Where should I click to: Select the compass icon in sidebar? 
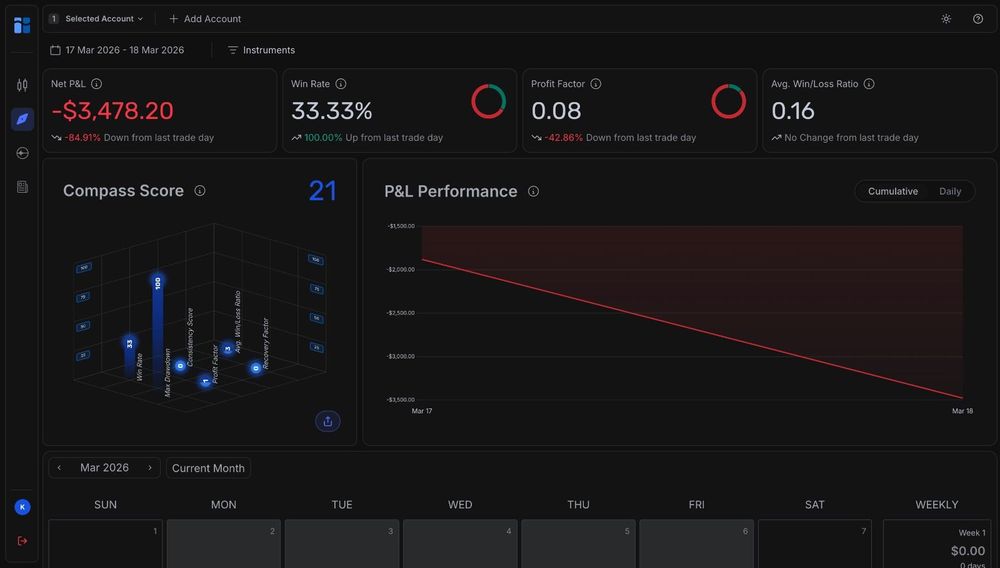tap(22, 119)
